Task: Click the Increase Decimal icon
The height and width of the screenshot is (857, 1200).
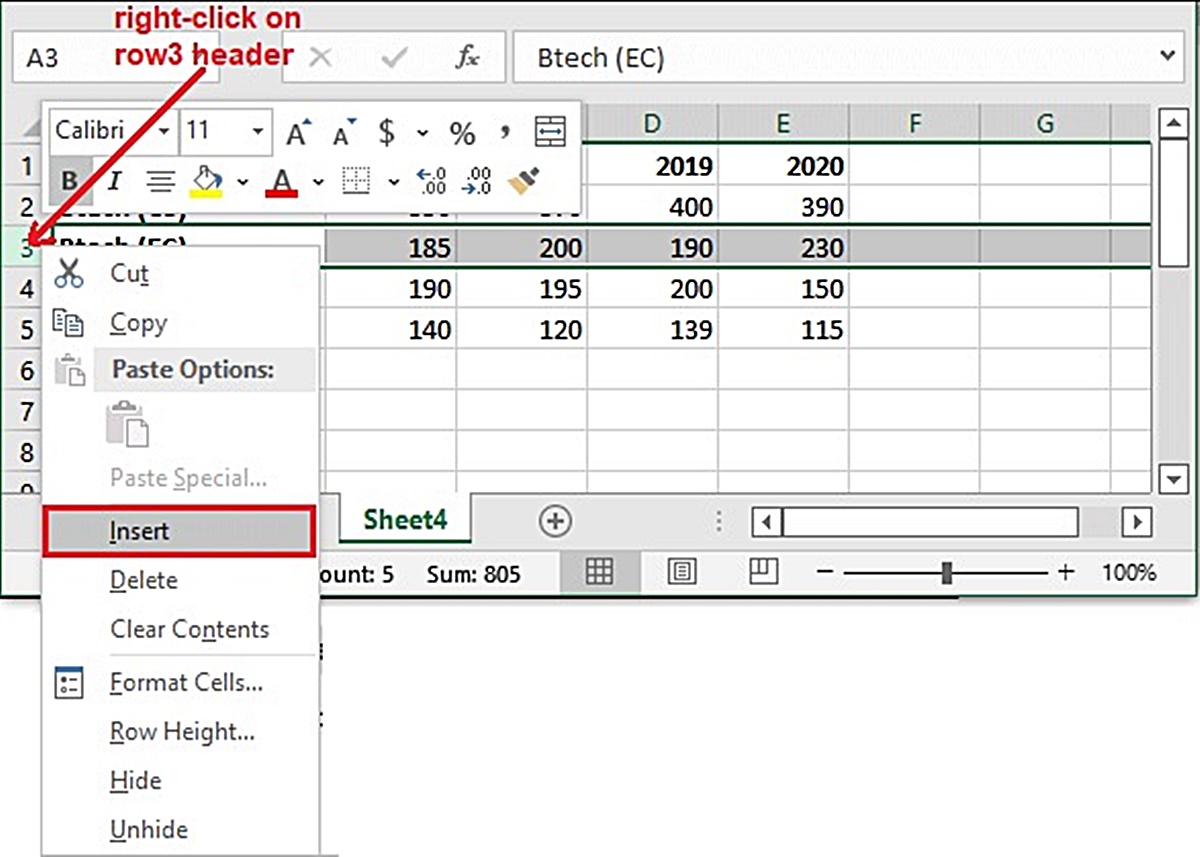Action: (x=432, y=181)
